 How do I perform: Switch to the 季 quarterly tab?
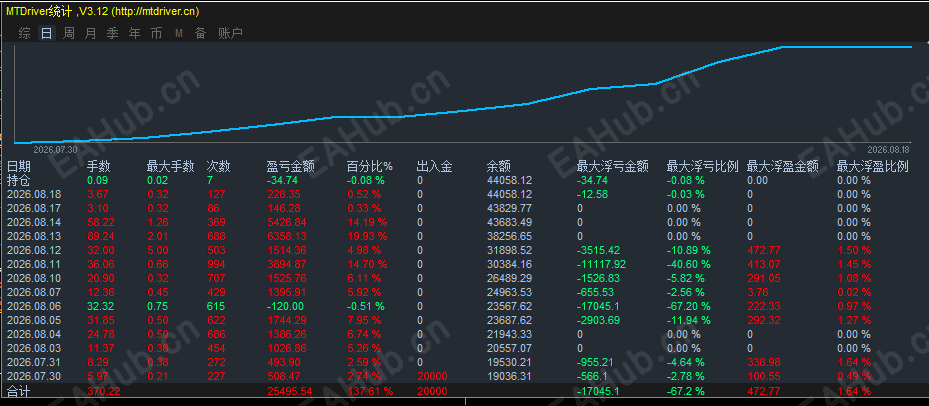(112, 33)
